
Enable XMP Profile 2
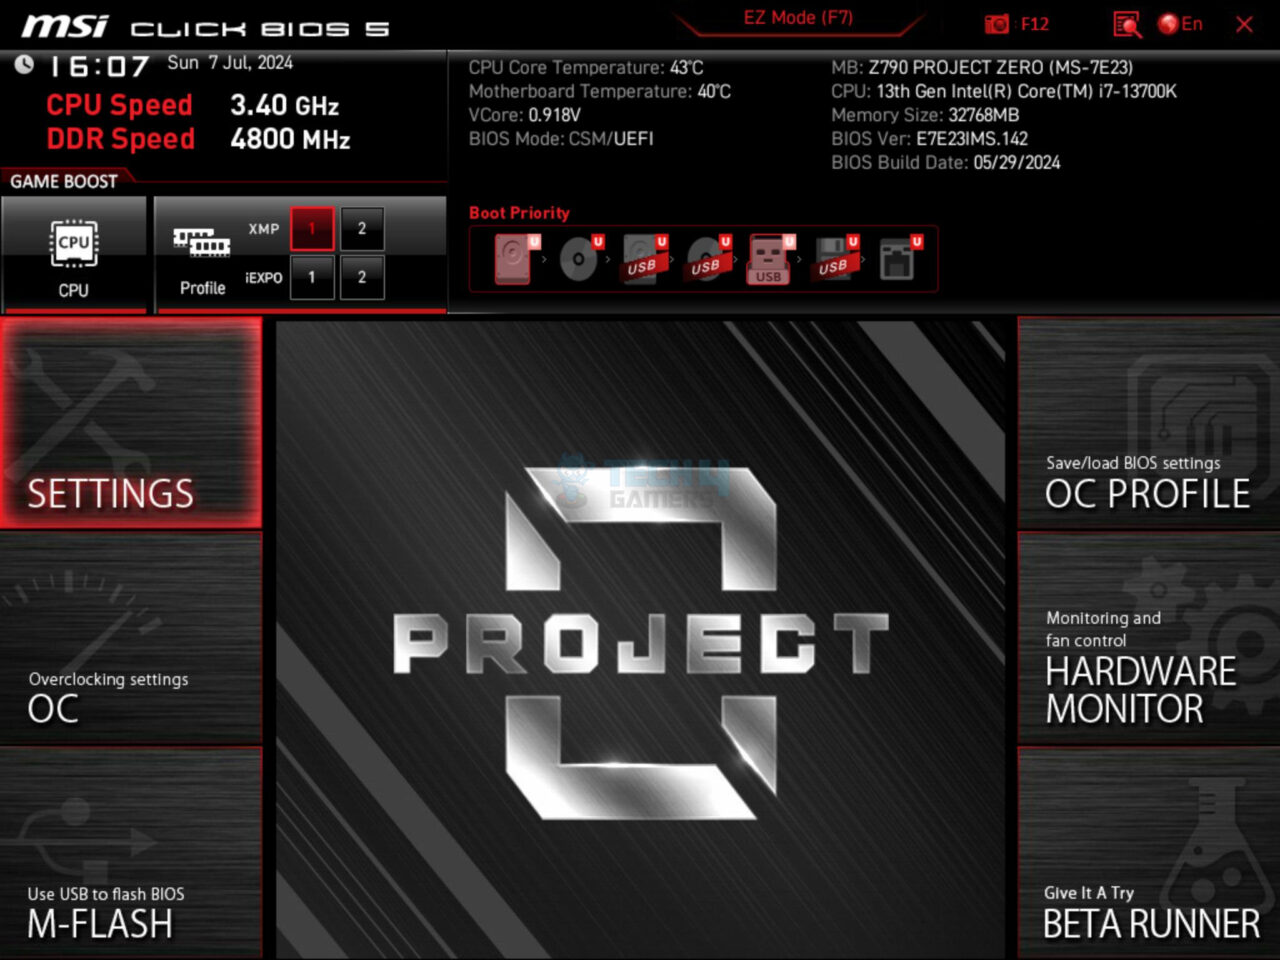(362, 228)
